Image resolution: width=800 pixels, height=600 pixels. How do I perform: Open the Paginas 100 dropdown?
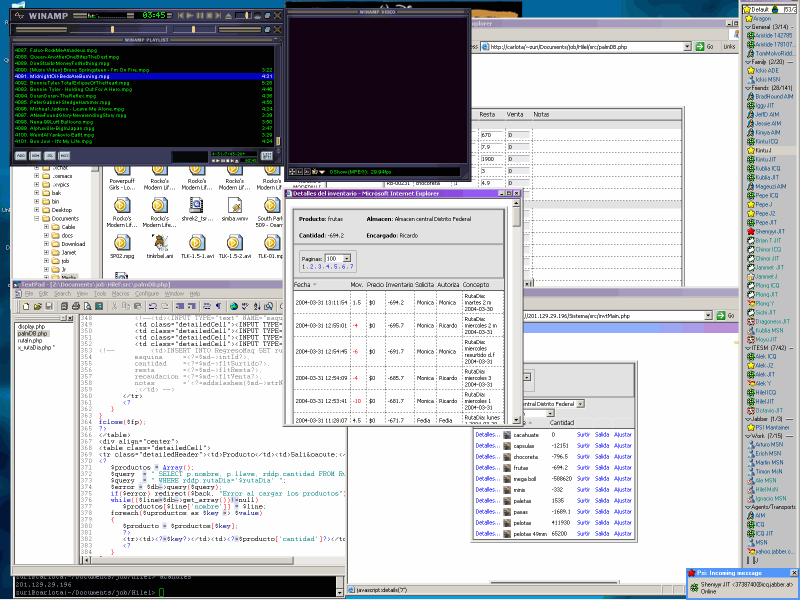coord(345,258)
